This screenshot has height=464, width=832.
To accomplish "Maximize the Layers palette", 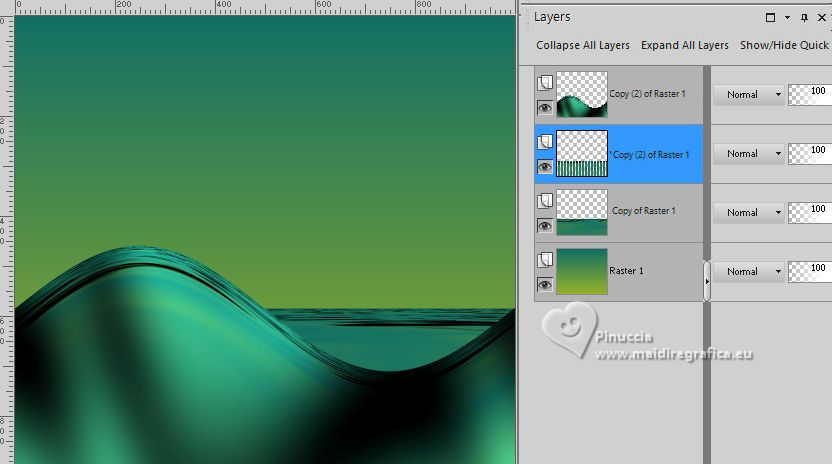I will pyautogui.click(x=770, y=18).
